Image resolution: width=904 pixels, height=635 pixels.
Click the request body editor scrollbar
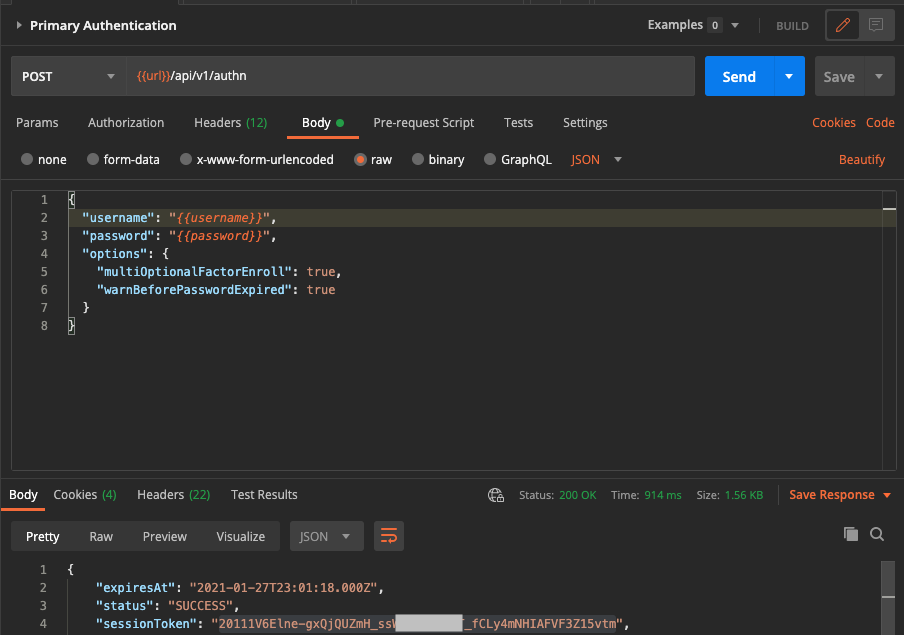[889, 330]
